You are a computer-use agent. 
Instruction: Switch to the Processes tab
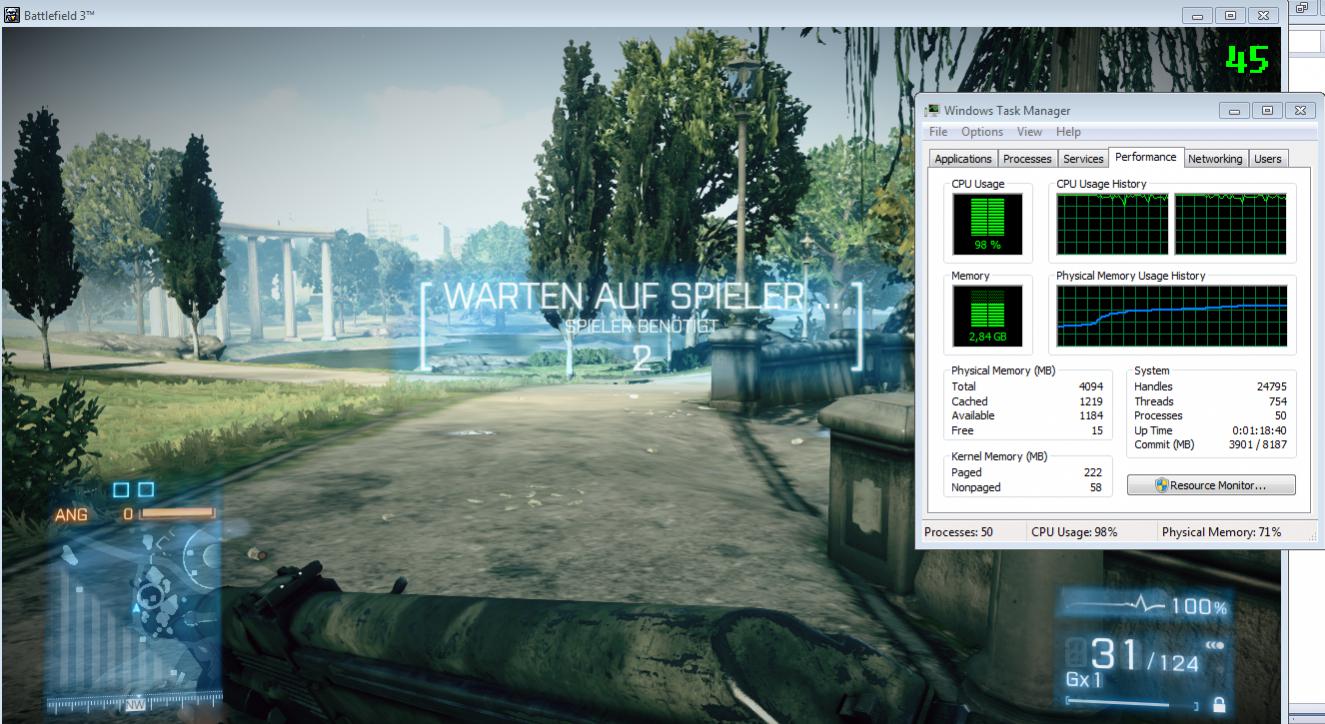(1027, 159)
